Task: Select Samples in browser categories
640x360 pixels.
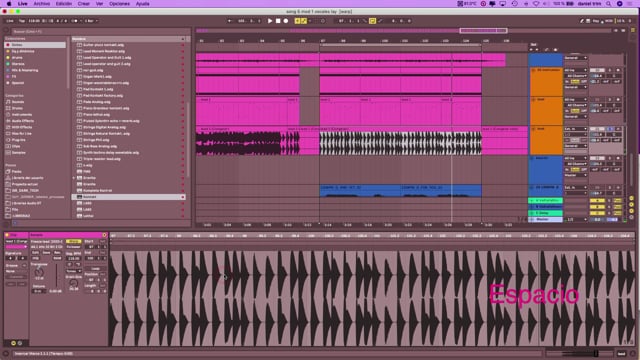Action: 19,153
